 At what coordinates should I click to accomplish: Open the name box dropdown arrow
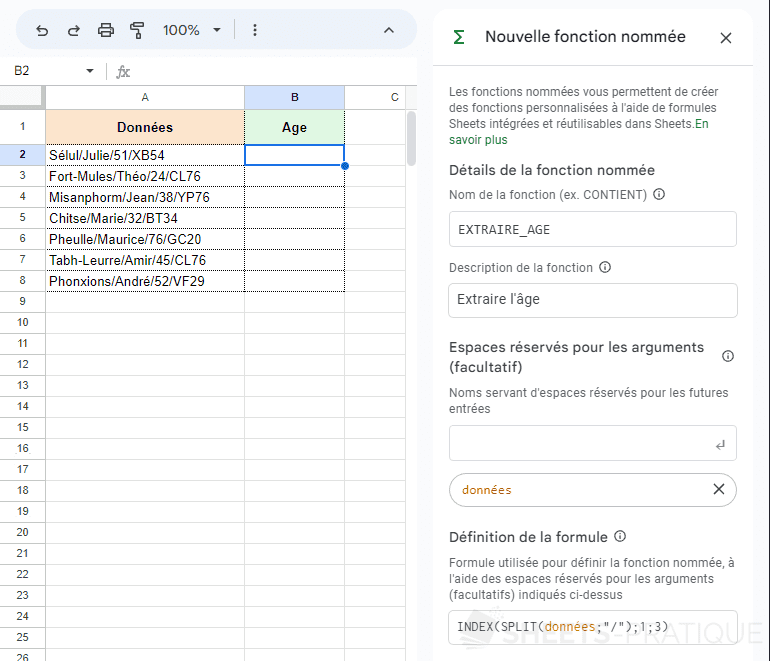click(90, 71)
